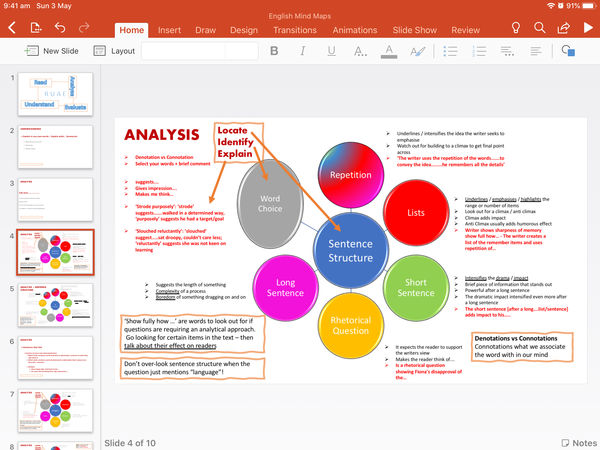Screen dimensions: 600x450
Task: Select the blue Sentence Structure circle
Action: click(351, 251)
